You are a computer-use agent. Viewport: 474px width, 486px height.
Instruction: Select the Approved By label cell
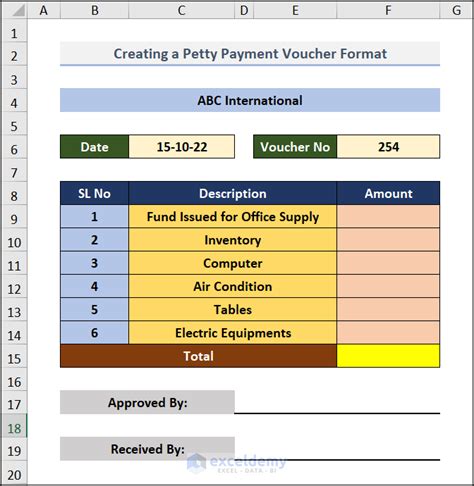click(x=147, y=402)
